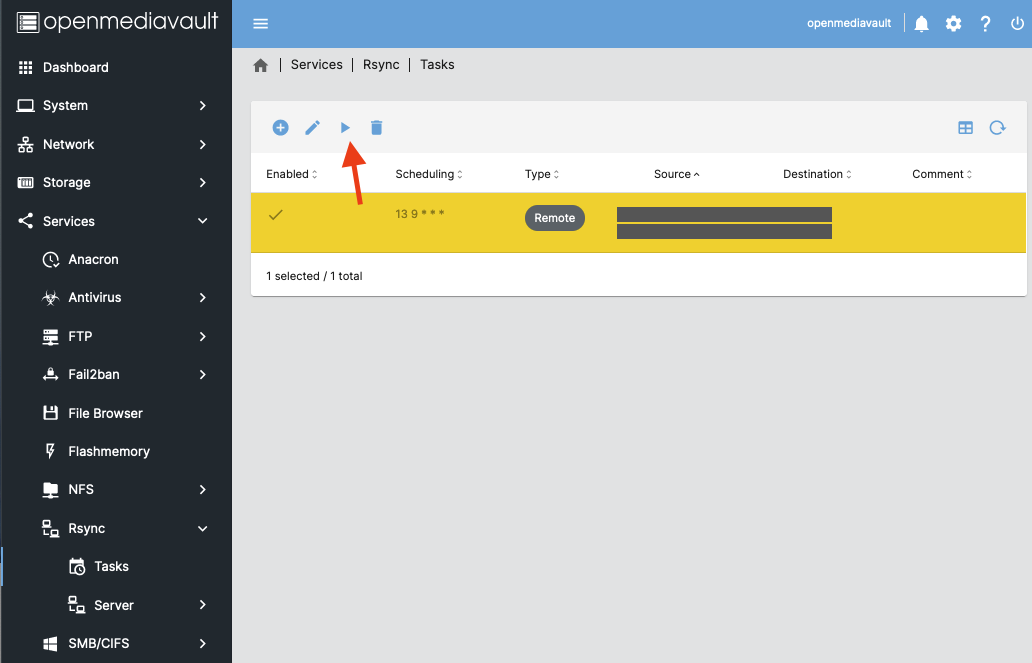This screenshot has height=663, width=1032.
Task: Open the notifications bell
Action: coord(922,23)
